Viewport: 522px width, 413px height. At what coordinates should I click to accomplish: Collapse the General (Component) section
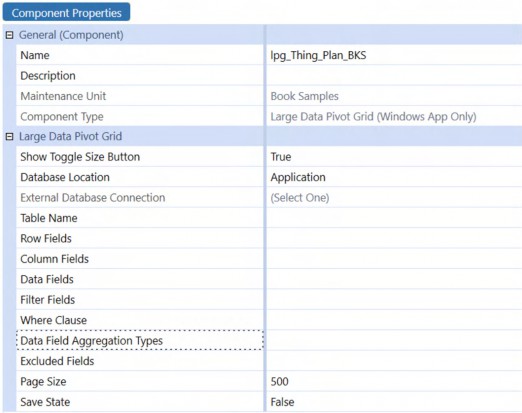point(9,35)
